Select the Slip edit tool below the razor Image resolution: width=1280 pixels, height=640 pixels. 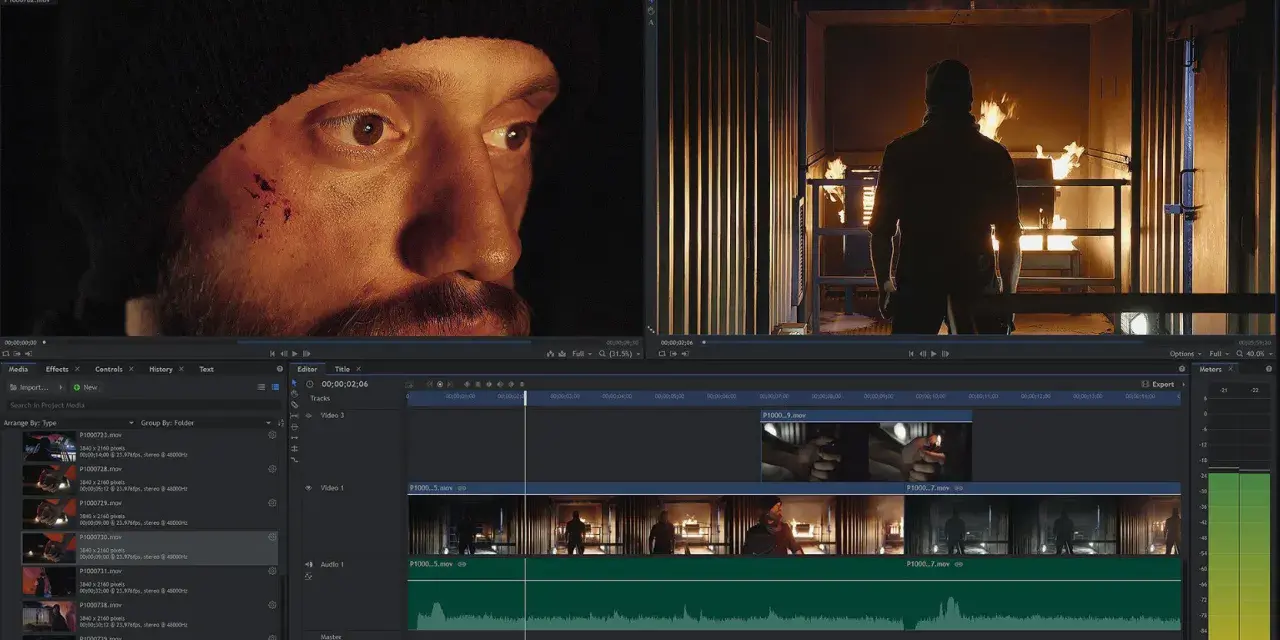294,416
